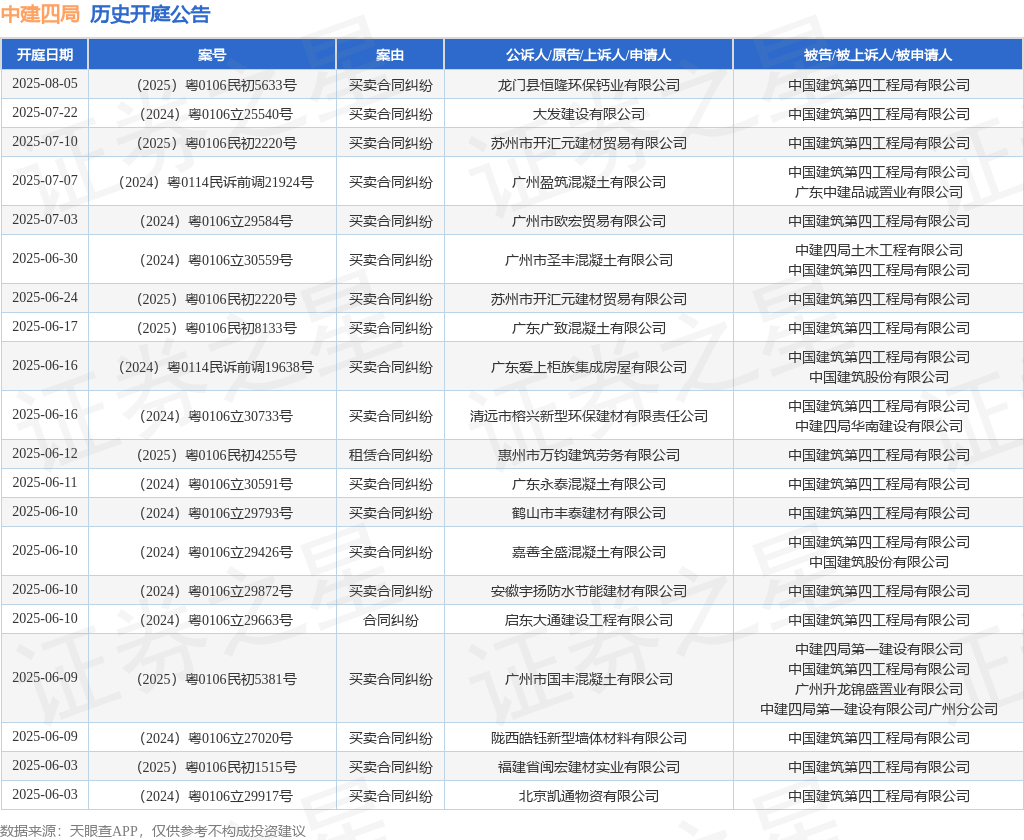
Task: Select case number (2024)粤0106立25540号
Action: (x=216, y=114)
